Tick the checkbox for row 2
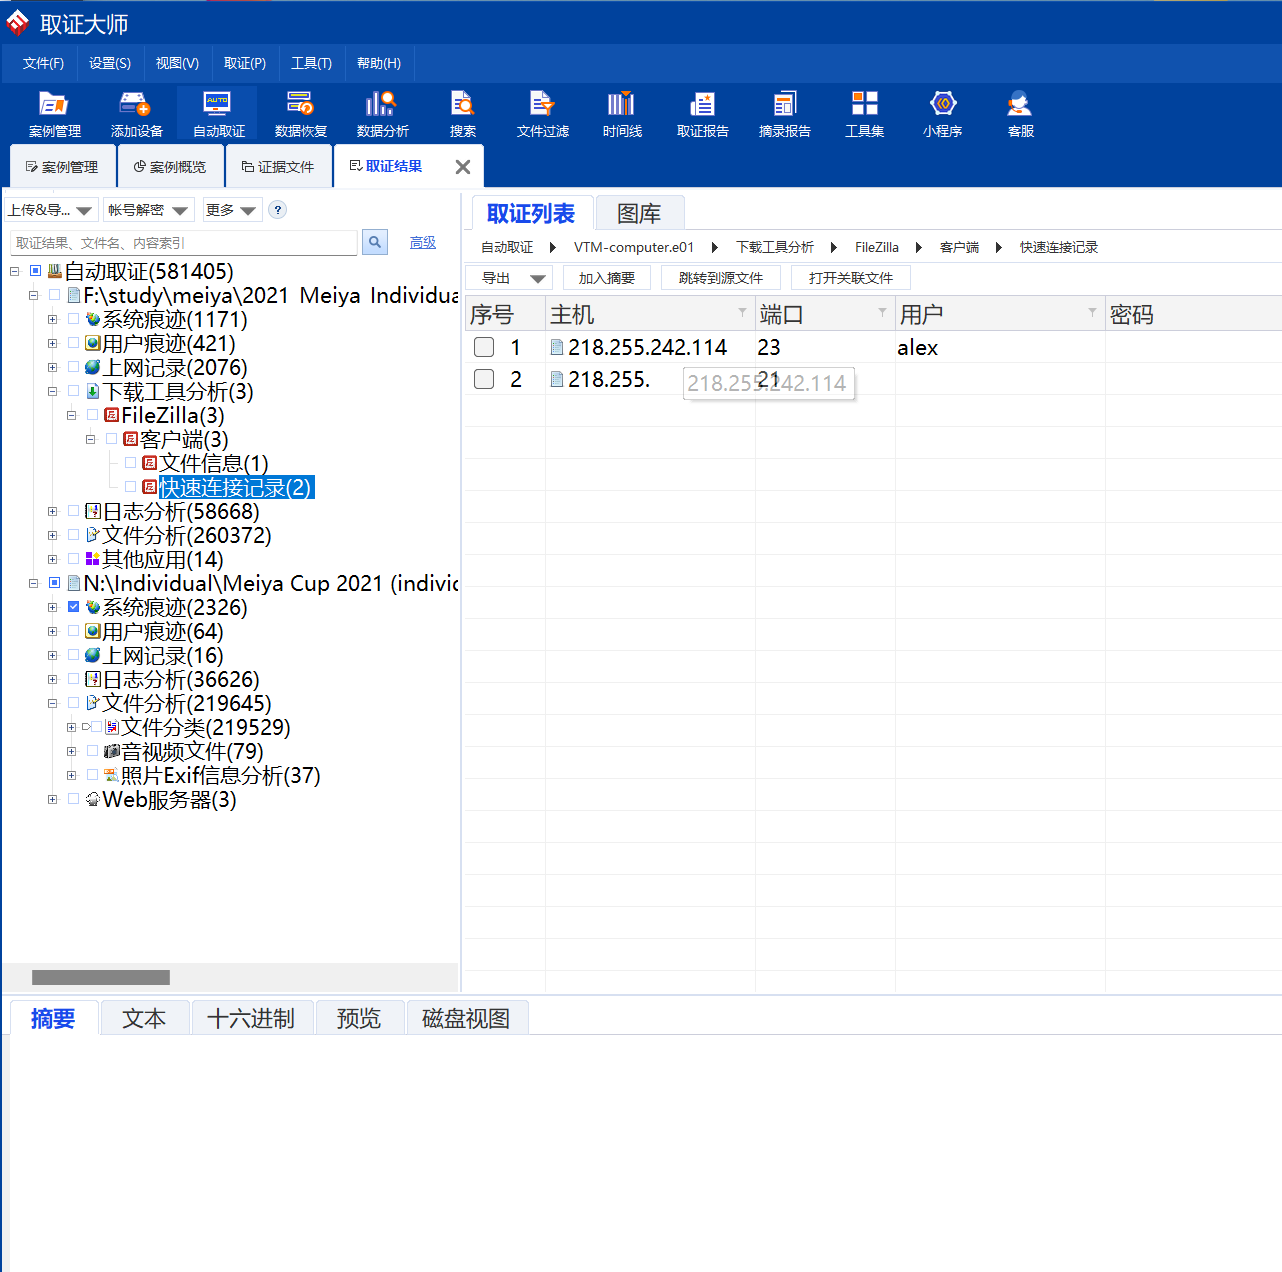The height and width of the screenshot is (1272, 1282). pos(484,379)
